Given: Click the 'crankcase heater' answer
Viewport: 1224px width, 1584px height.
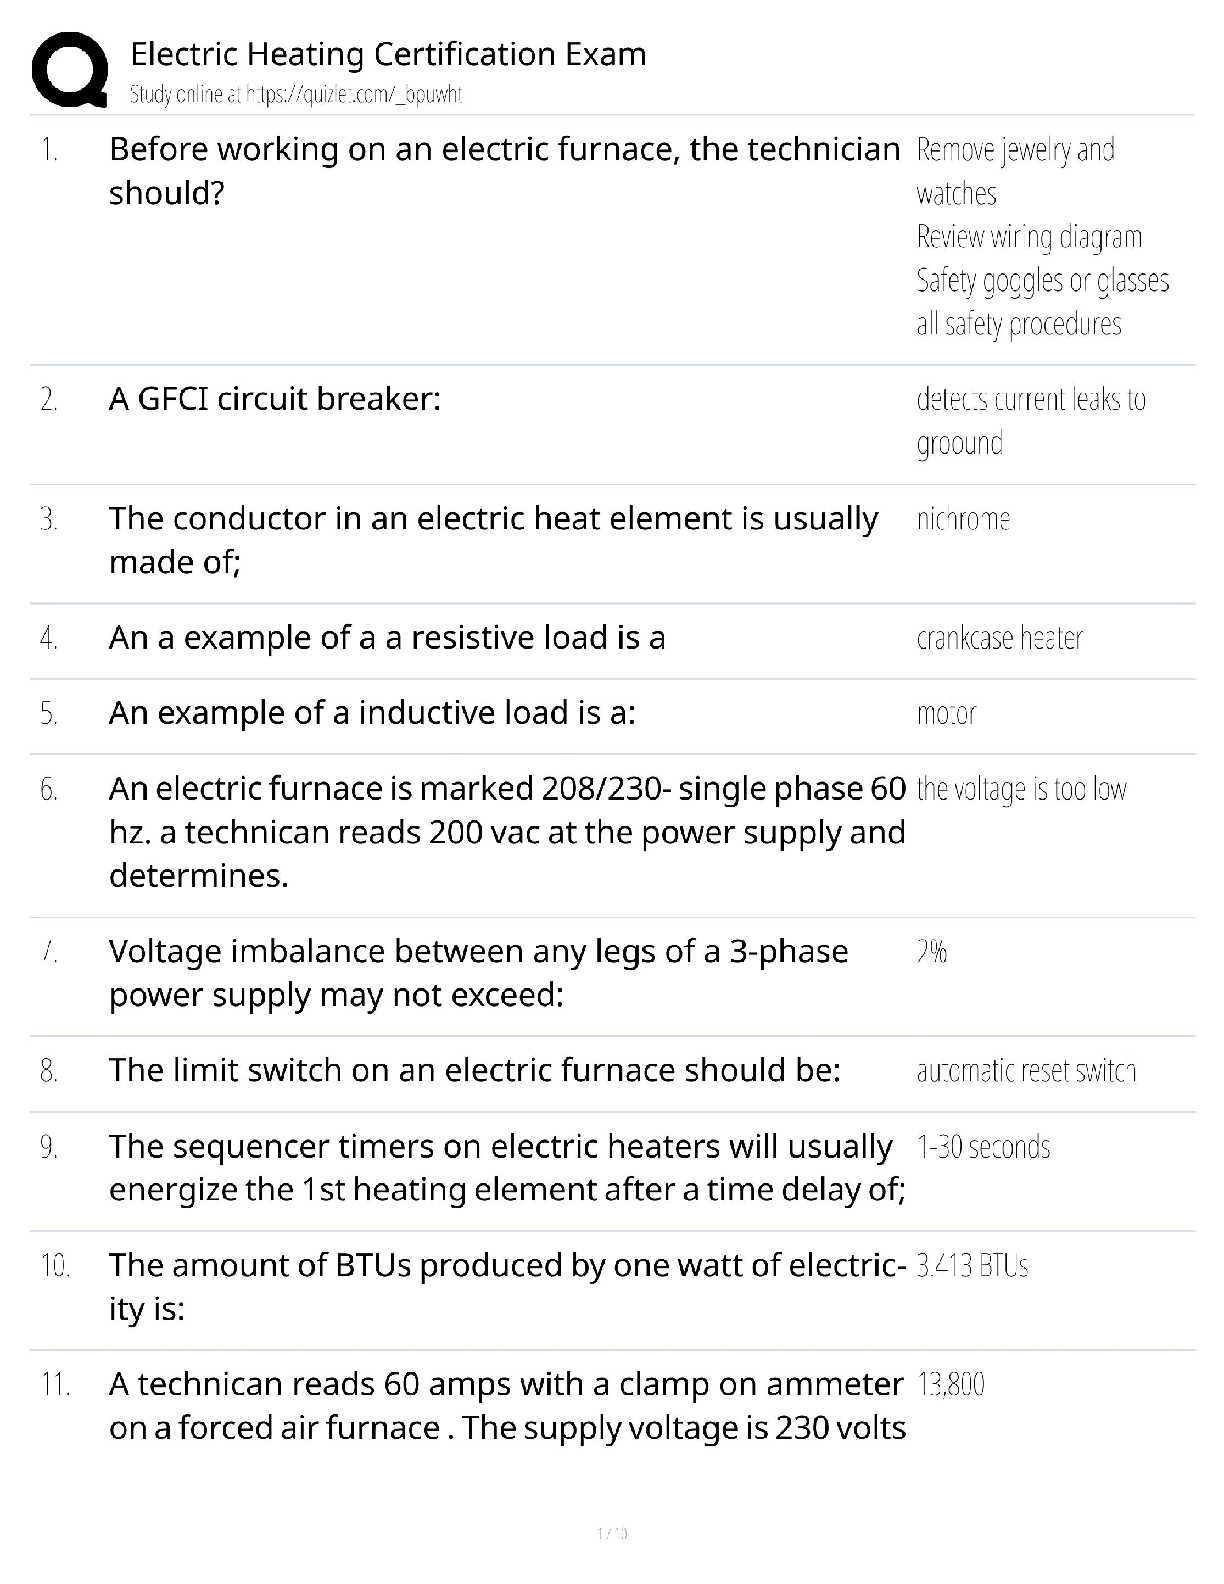Looking at the screenshot, I should pos(999,638).
